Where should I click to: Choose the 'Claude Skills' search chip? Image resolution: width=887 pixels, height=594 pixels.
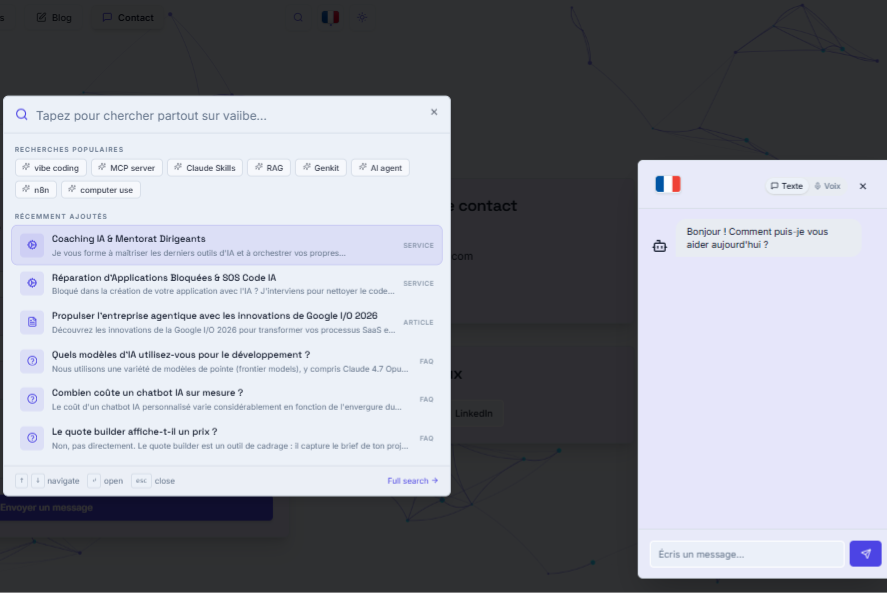(205, 167)
